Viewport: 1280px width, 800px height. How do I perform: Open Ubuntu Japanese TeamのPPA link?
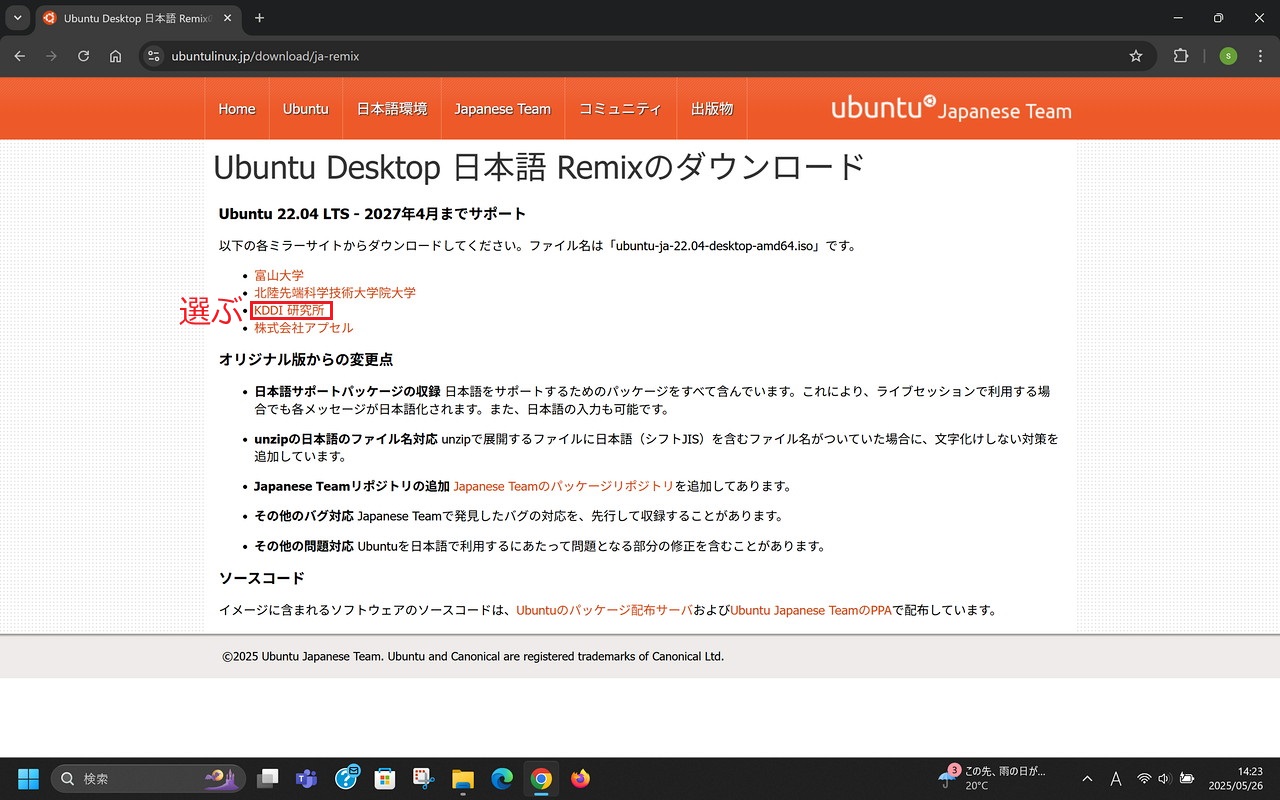click(x=811, y=610)
